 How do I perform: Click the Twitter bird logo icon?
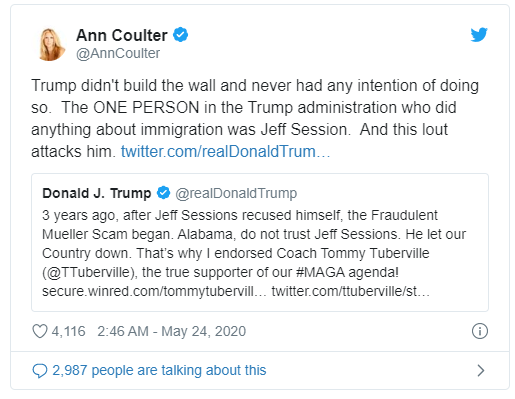click(479, 35)
